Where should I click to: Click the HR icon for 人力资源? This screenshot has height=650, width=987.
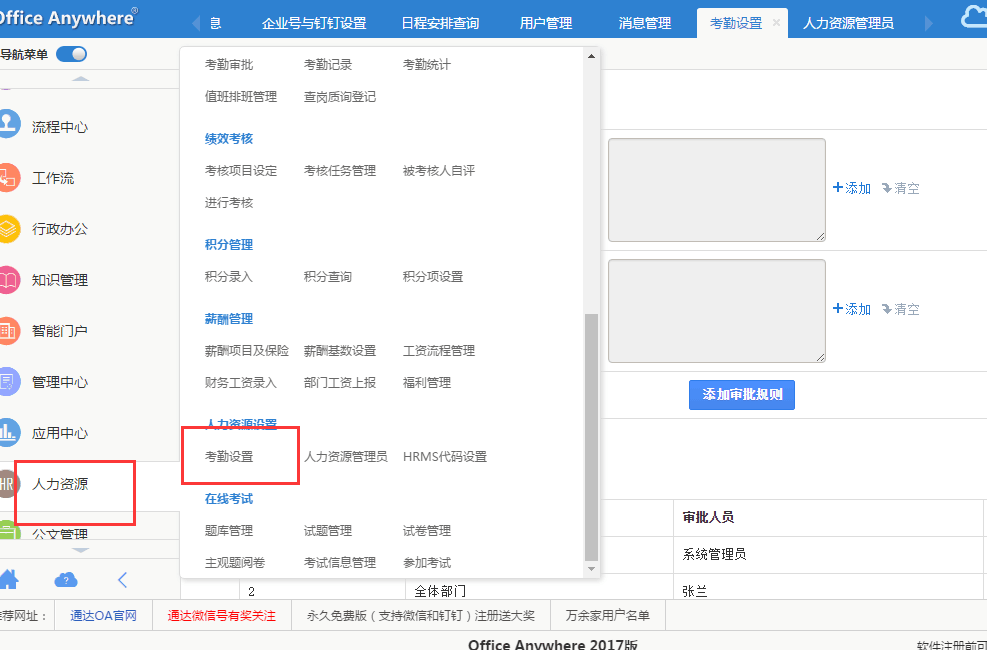pyautogui.click(x=8, y=484)
